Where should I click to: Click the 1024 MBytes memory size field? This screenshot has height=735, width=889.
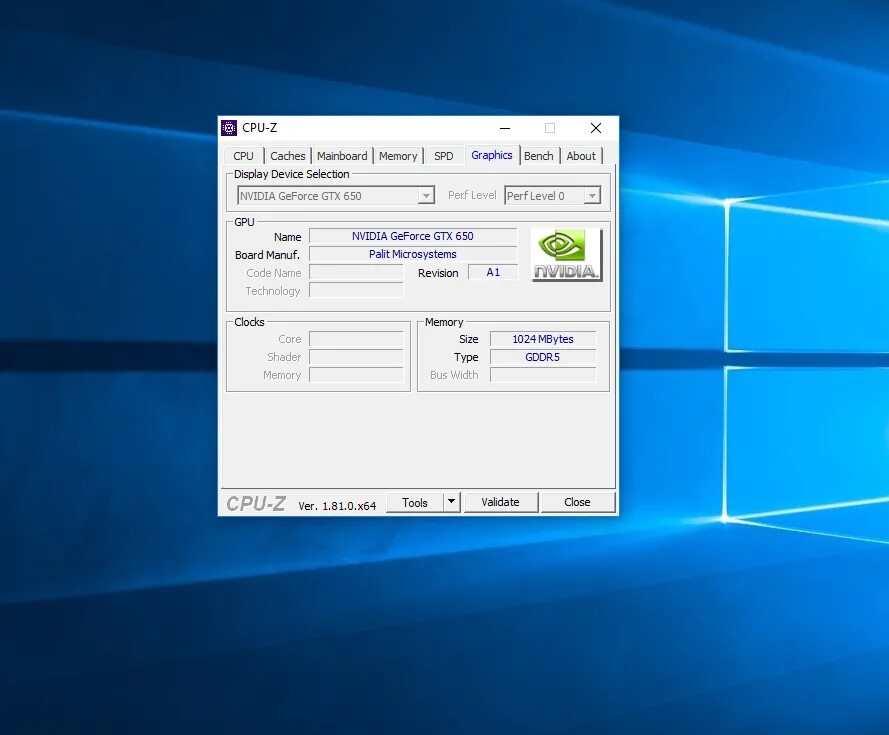point(543,339)
